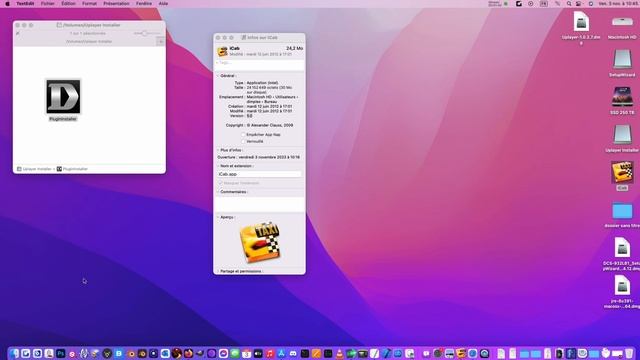Screen dimensions: 640x360
Task: Collapse the 'Nom et extension' section
Action: point(218,166)
